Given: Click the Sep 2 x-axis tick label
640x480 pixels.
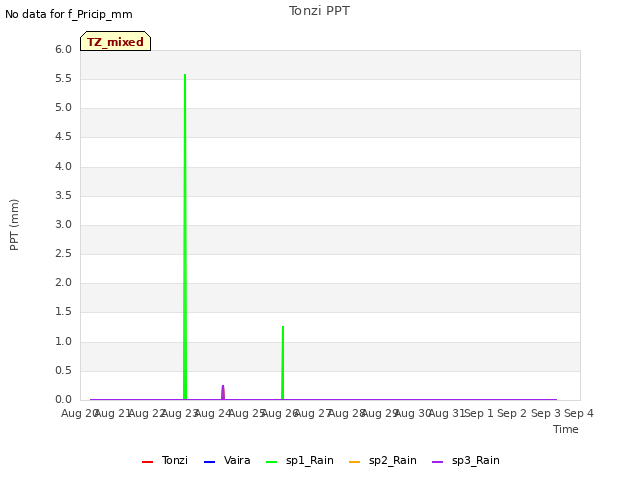Looking at the screenshot, I should pyautogui.click(x=512, y=413).
